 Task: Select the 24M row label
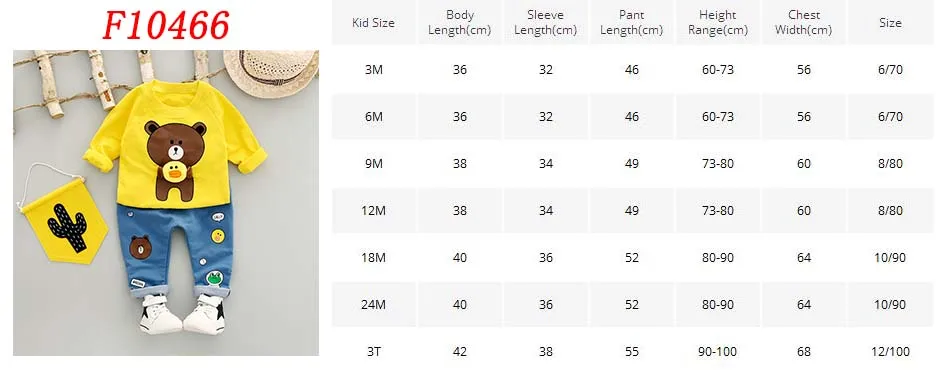click(374, 304)
